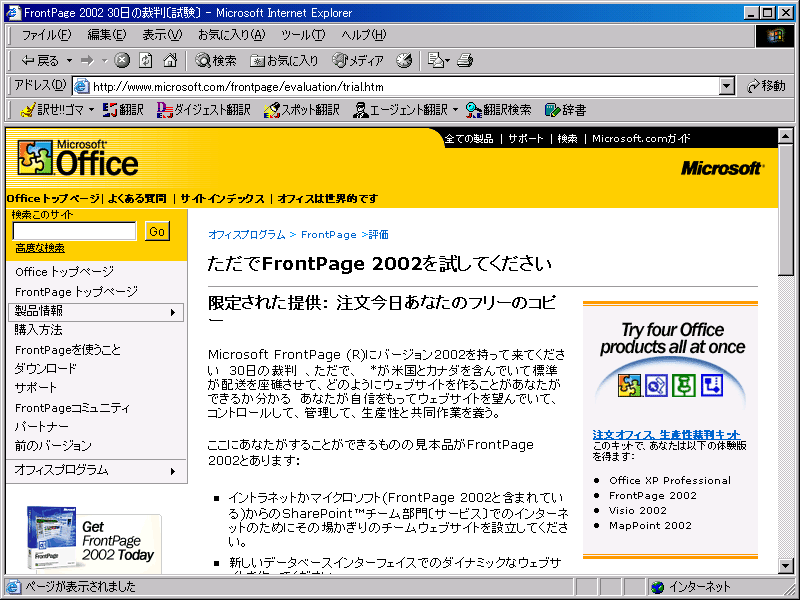Open the 表示(V) menu
This screenshot has height=600, width=800.
pos(162,35)
